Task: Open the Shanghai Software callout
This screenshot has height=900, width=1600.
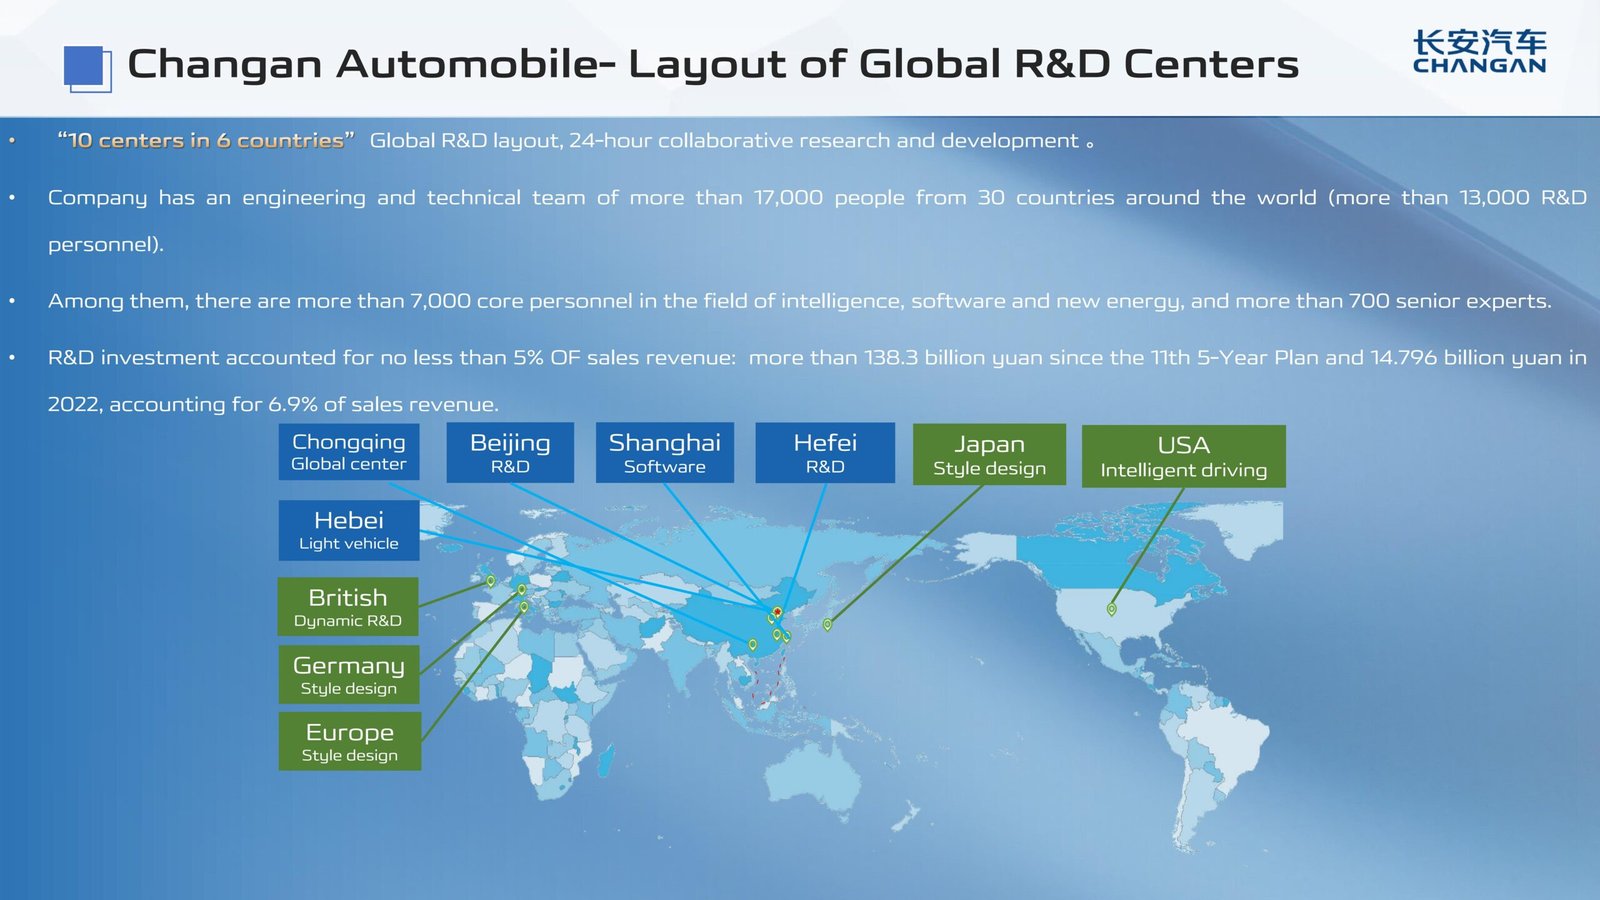Action: [x=665, y=453]
